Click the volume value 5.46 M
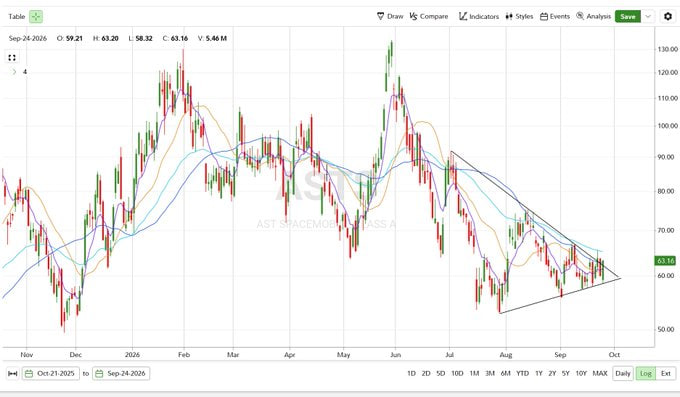The height and width of the screenshot is (397, 680). click(x=216, y=38)
